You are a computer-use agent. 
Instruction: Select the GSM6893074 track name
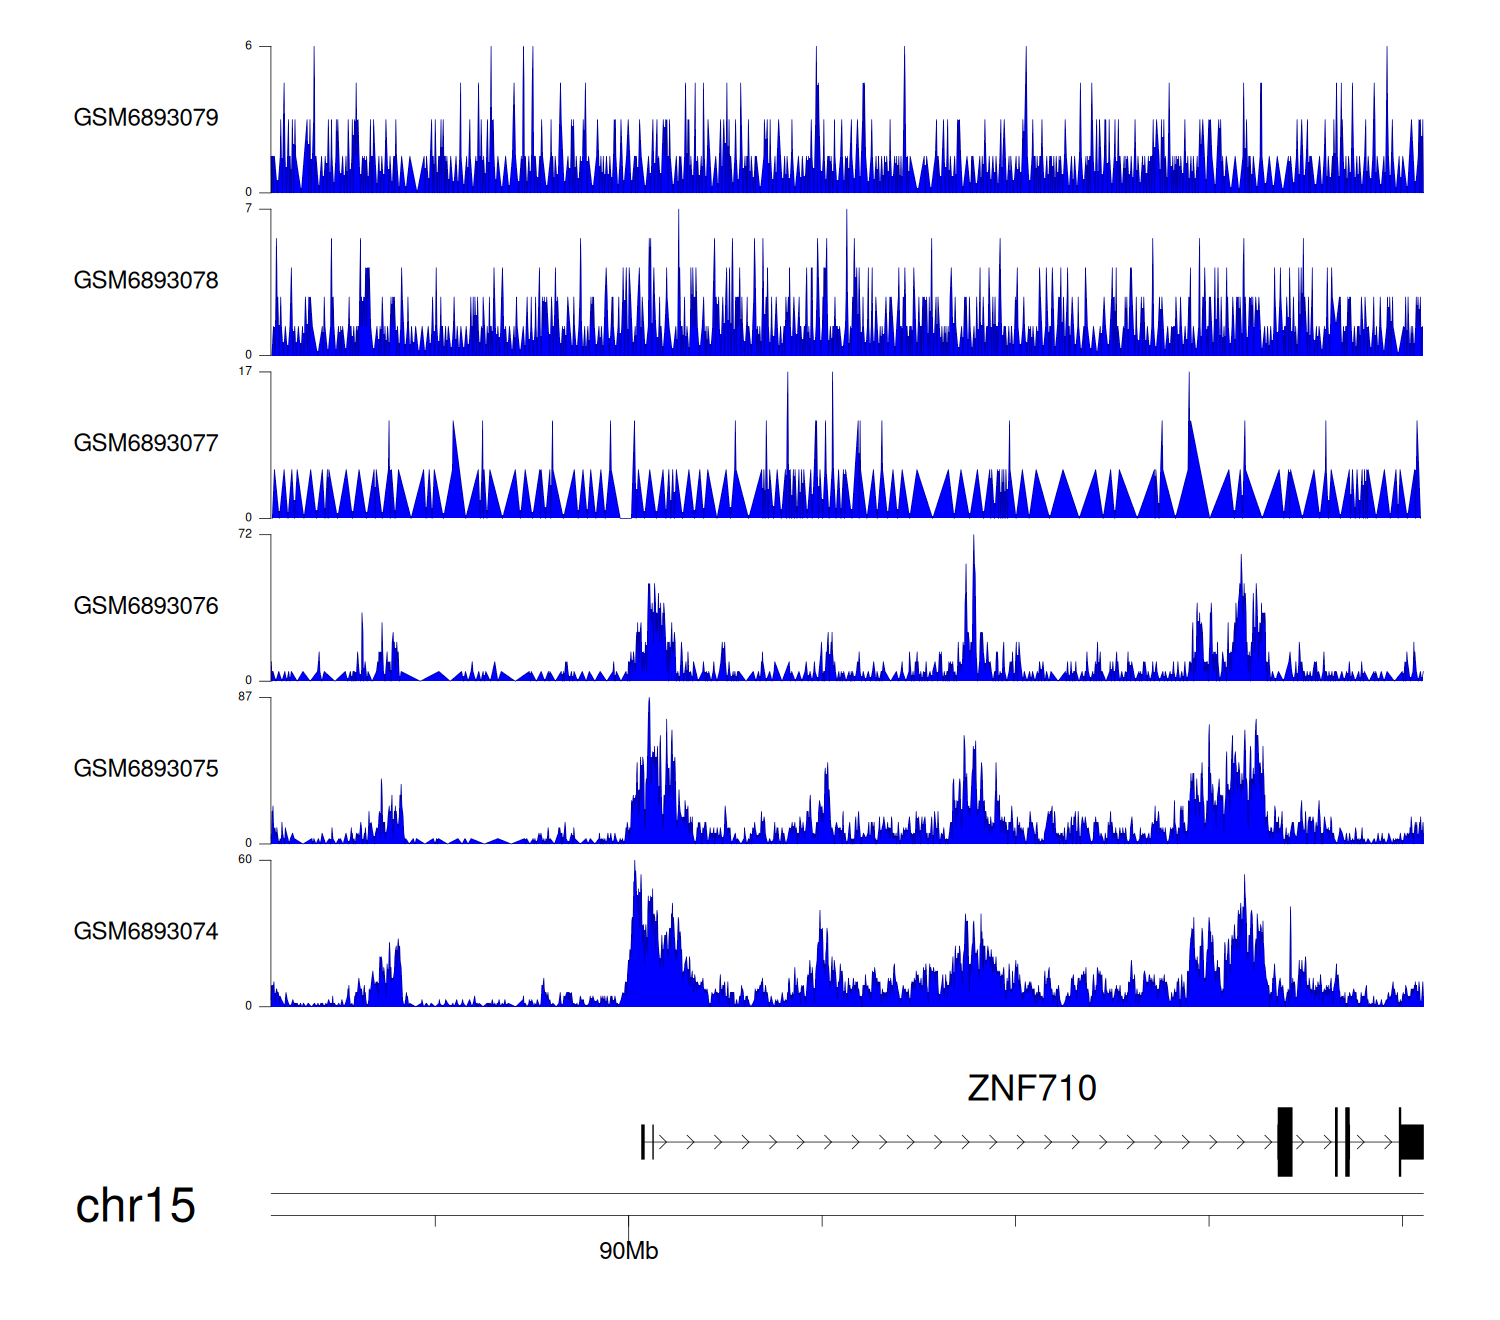[x=146, y=931]
